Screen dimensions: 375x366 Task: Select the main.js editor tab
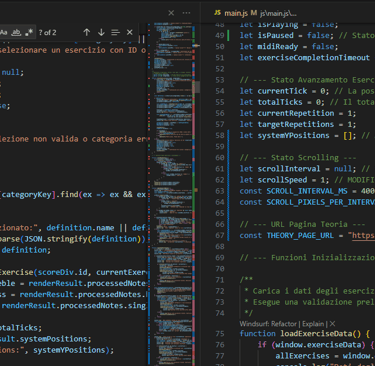point(235,13)
